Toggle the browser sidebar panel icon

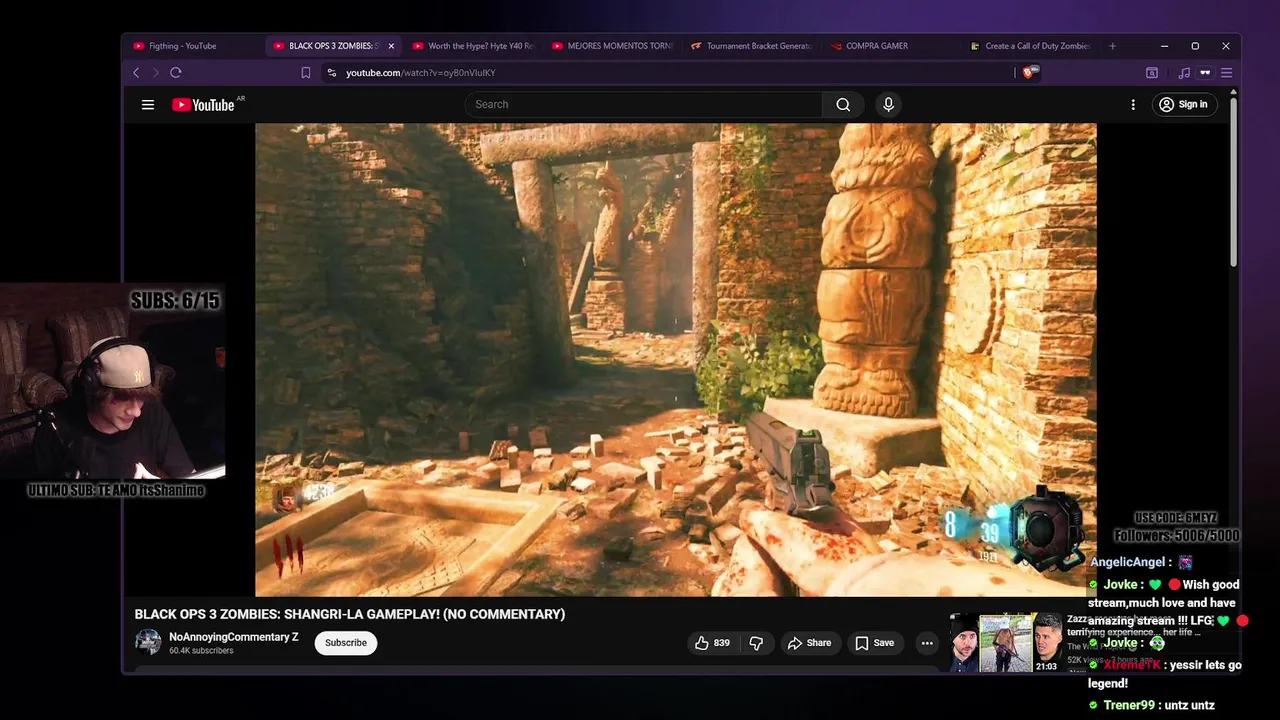point(1152,72)
